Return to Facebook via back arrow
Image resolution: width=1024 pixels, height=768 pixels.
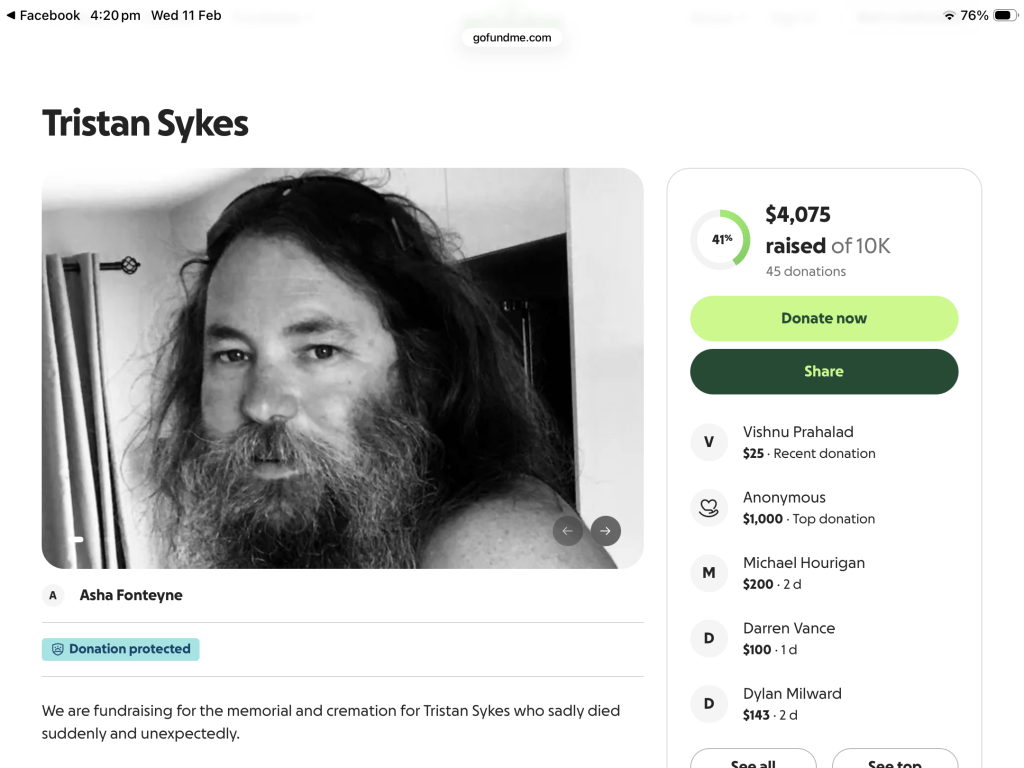coord(11,16)
